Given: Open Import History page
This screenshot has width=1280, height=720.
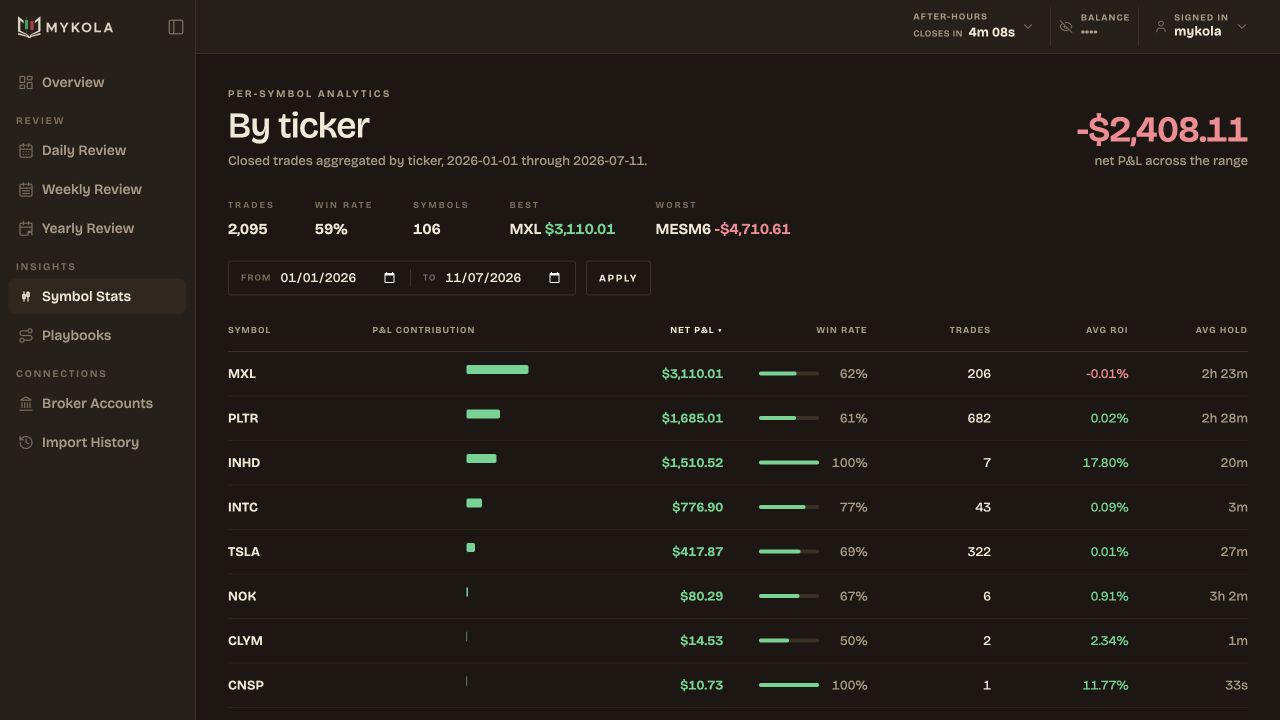Looking at the screenshot, I should click(97, 442).
